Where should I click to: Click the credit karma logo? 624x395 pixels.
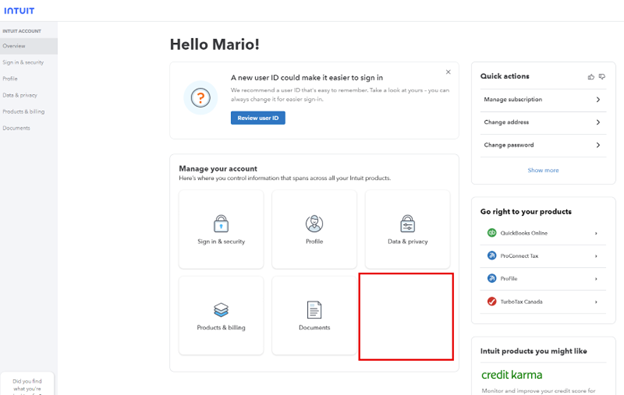[x=512, y=375]
